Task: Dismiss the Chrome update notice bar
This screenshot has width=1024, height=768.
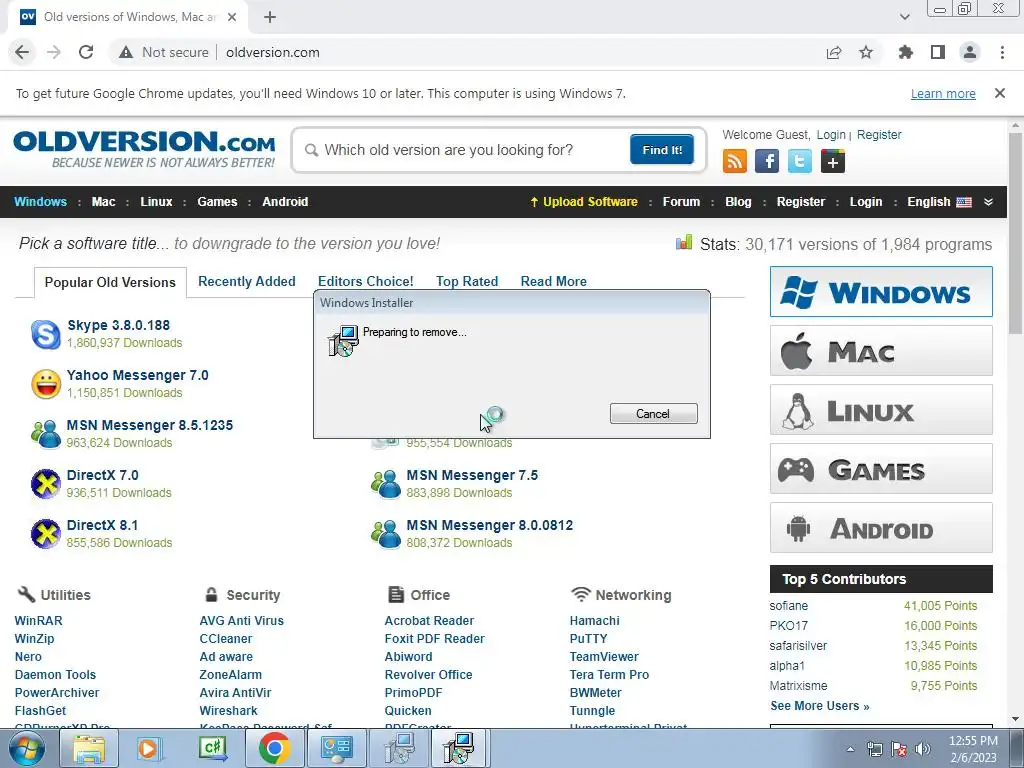Action: [x=999, y=93]
